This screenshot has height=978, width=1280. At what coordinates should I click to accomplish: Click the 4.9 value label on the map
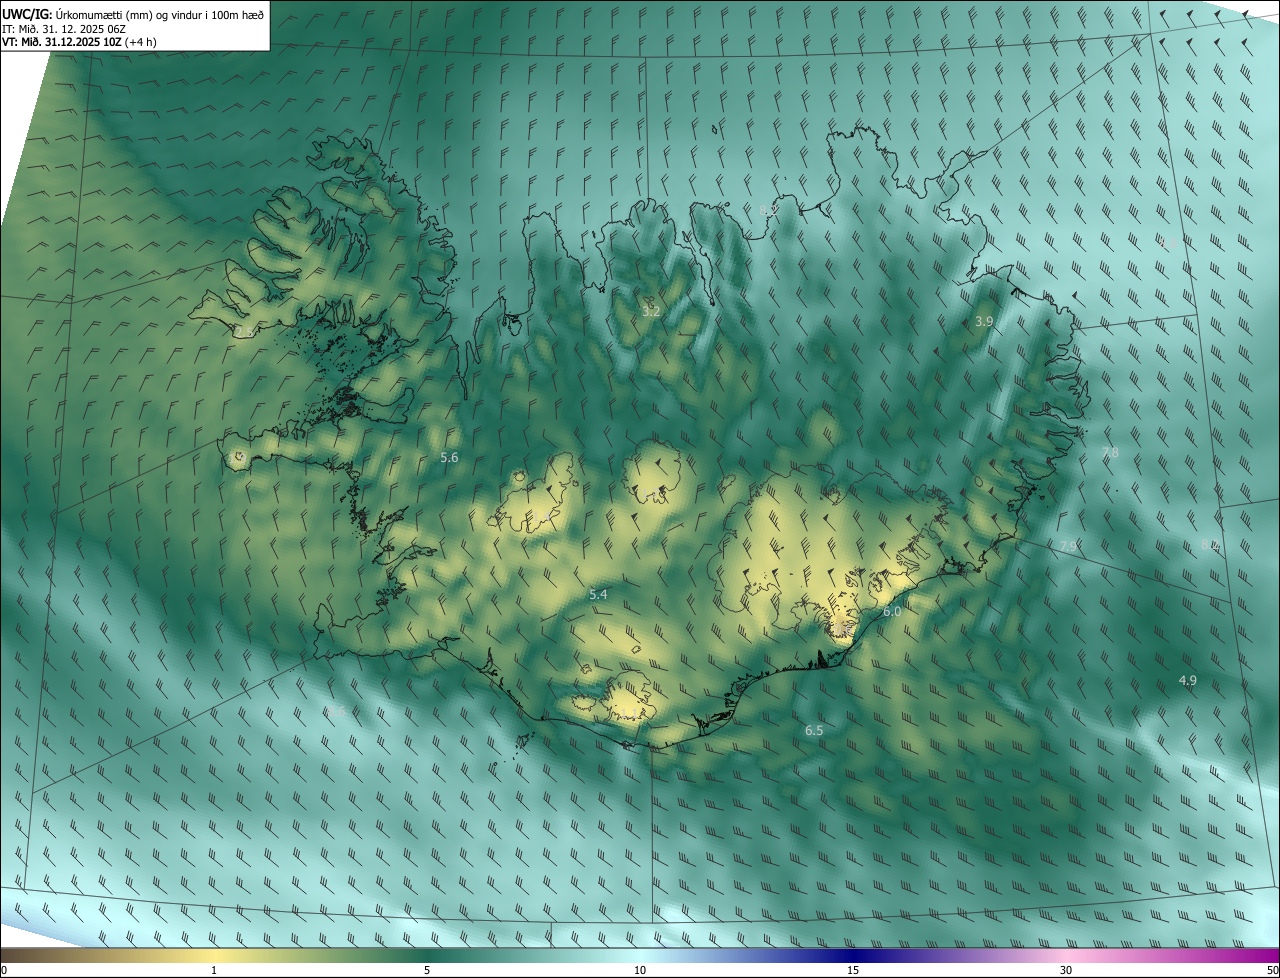tap(1187, 681)
